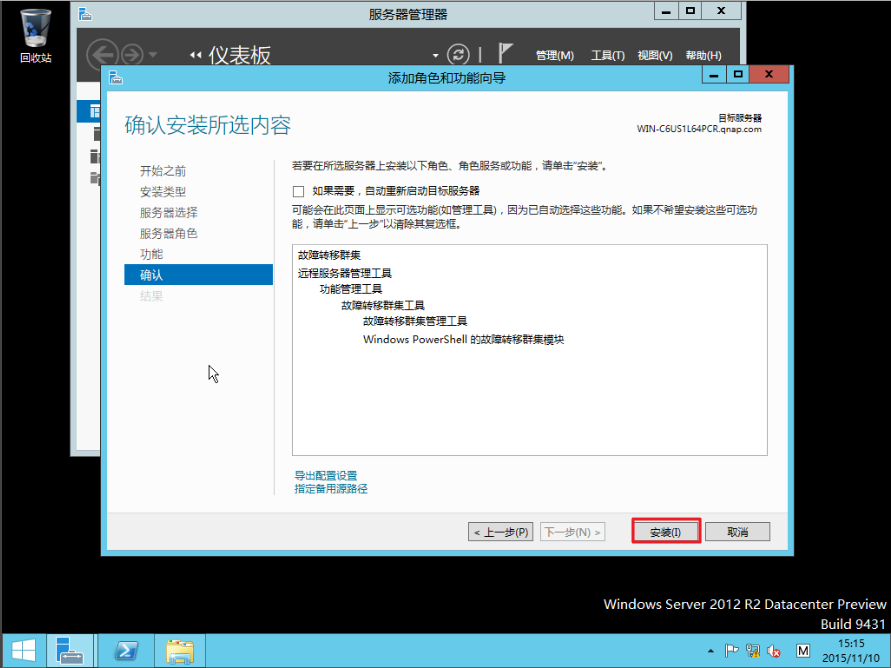Click the 安装(I) button

[665, 532]
